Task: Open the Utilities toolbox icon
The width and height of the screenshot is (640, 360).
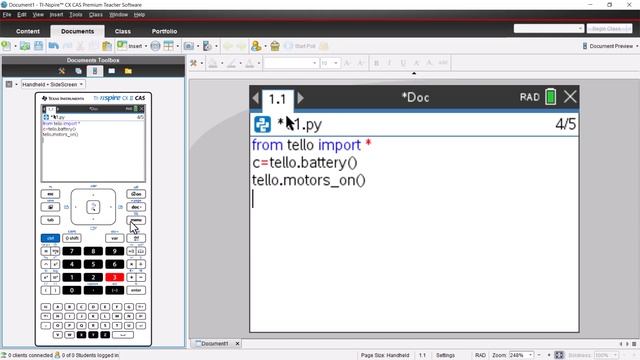Action: [x=111, y=71]
